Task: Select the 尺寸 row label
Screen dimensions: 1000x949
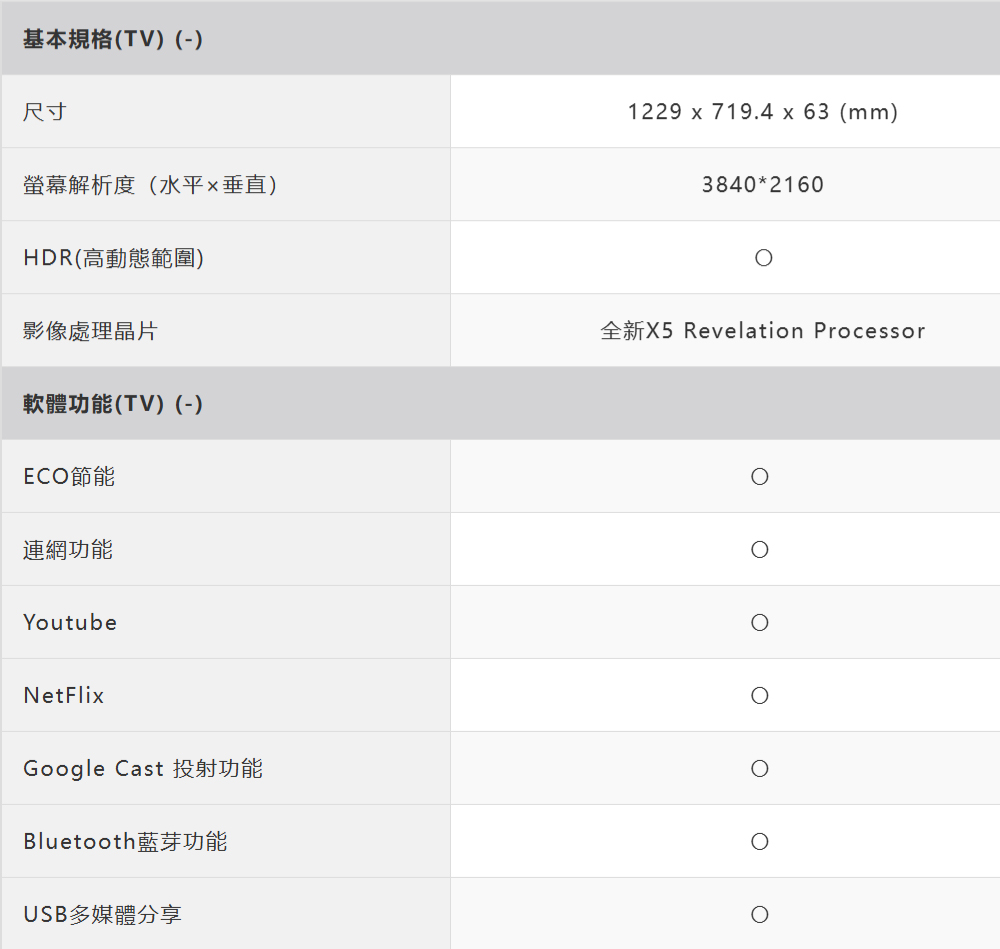Action: coord(45,112)
